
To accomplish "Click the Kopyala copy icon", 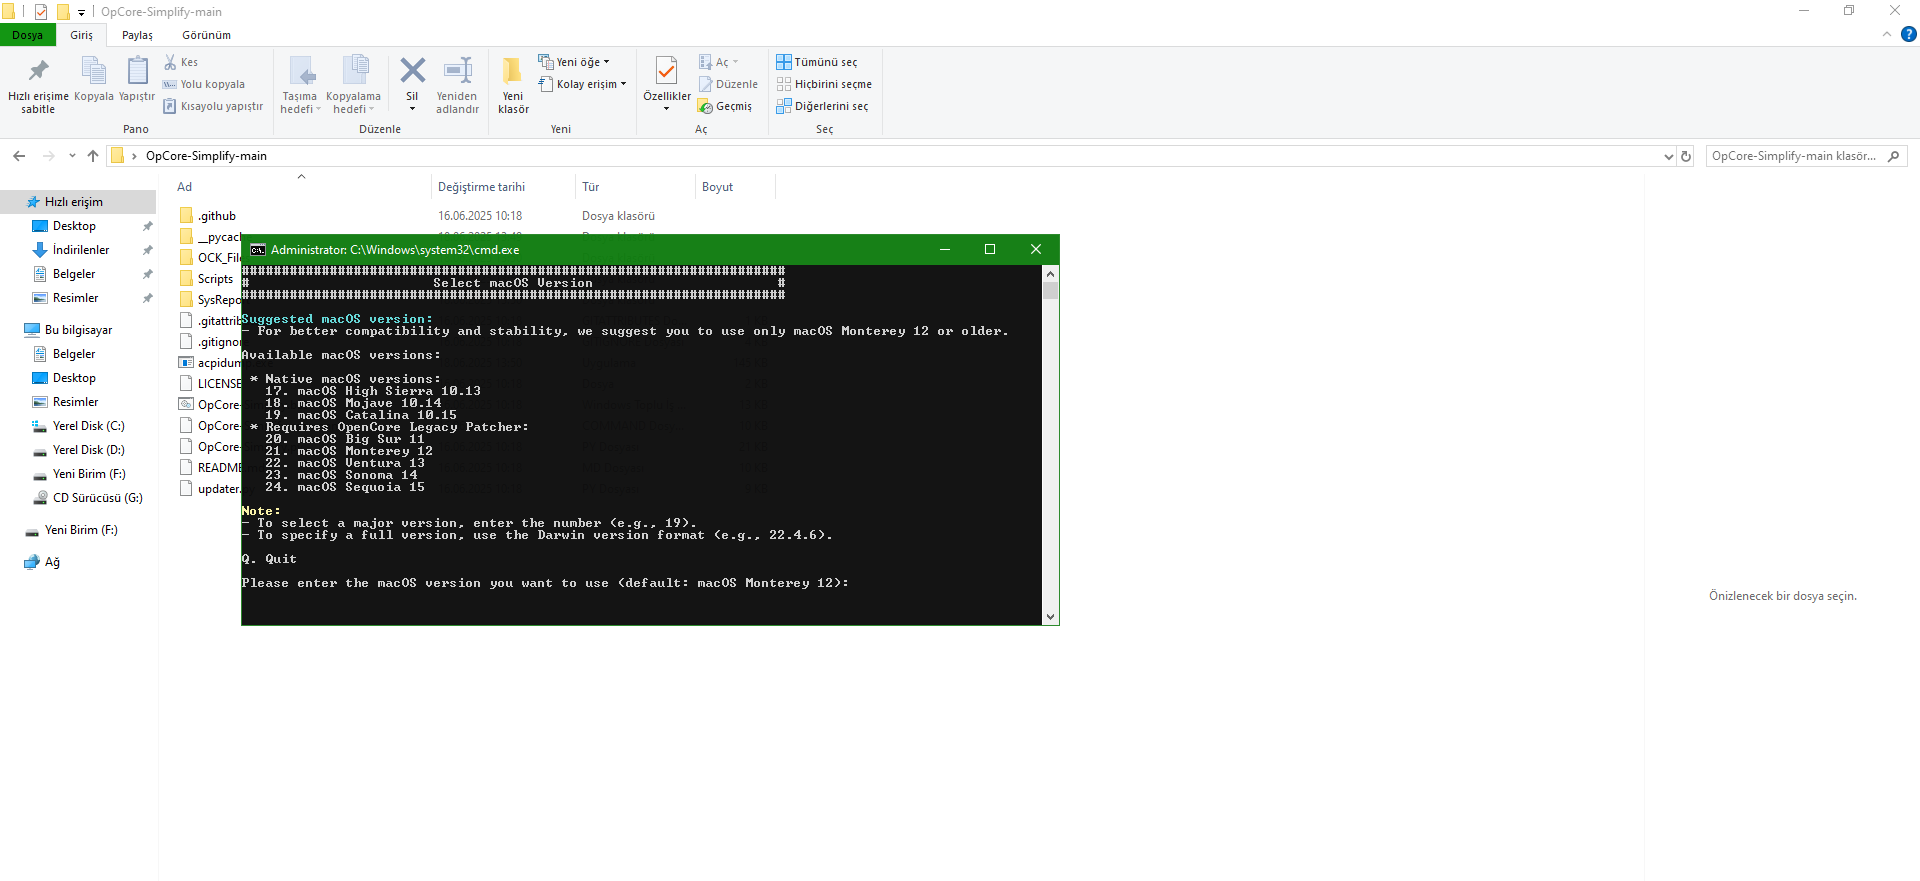I will (93, 72).
